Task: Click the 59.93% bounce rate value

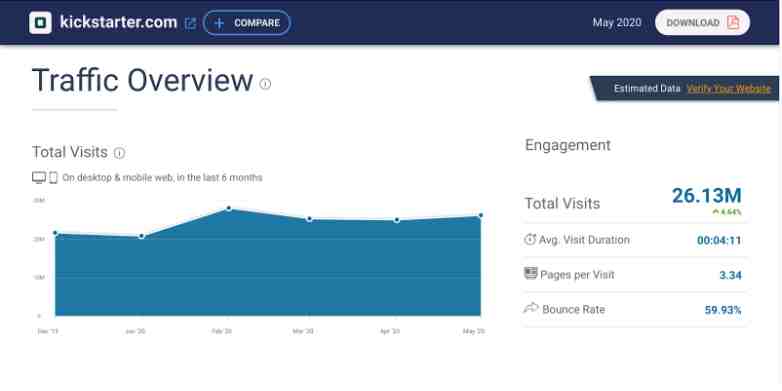Action: coord(723,310)
